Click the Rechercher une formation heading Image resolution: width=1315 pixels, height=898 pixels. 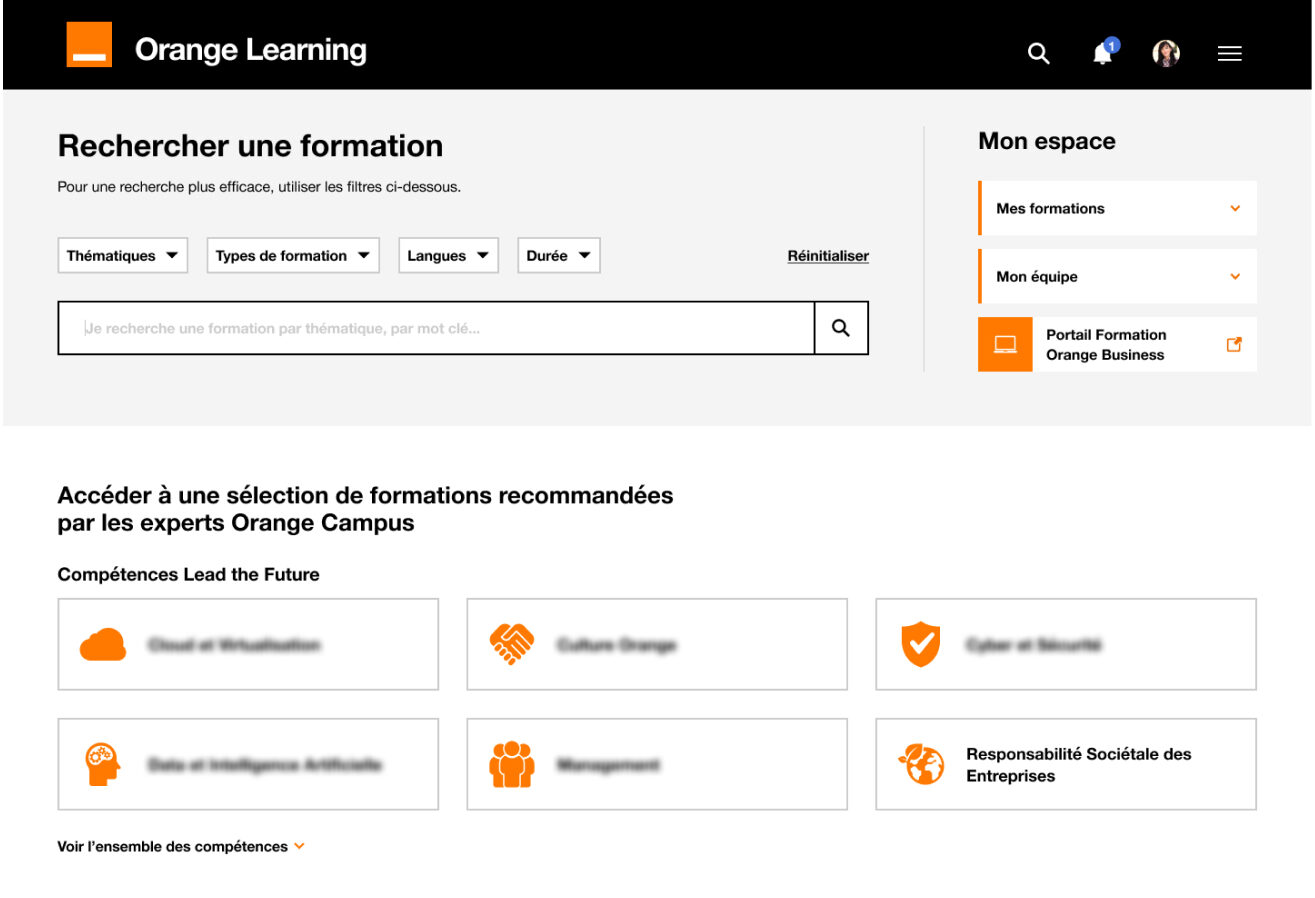250,146
